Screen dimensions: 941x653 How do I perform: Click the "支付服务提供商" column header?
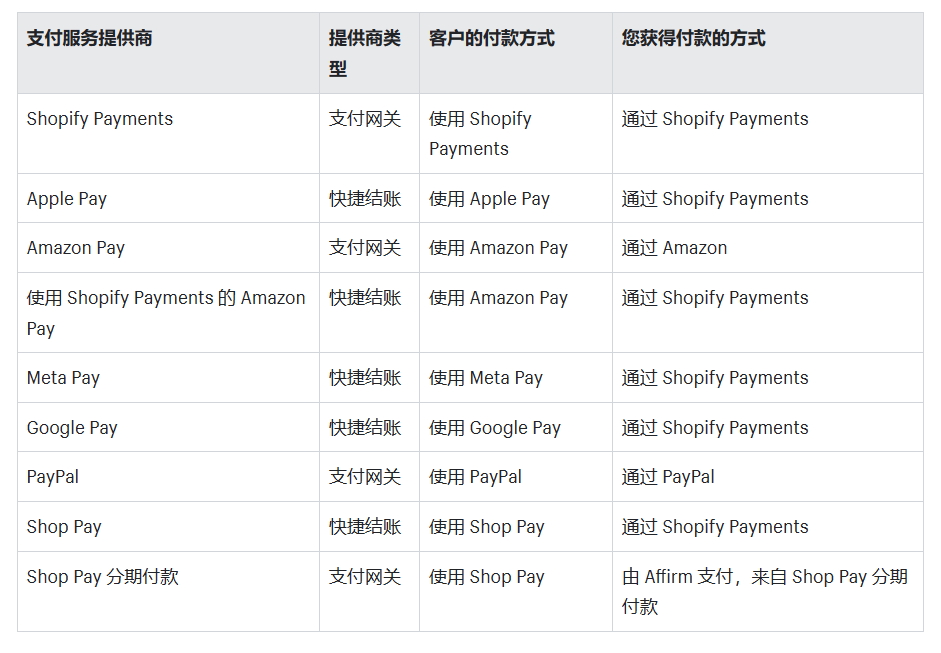(90, 39)
